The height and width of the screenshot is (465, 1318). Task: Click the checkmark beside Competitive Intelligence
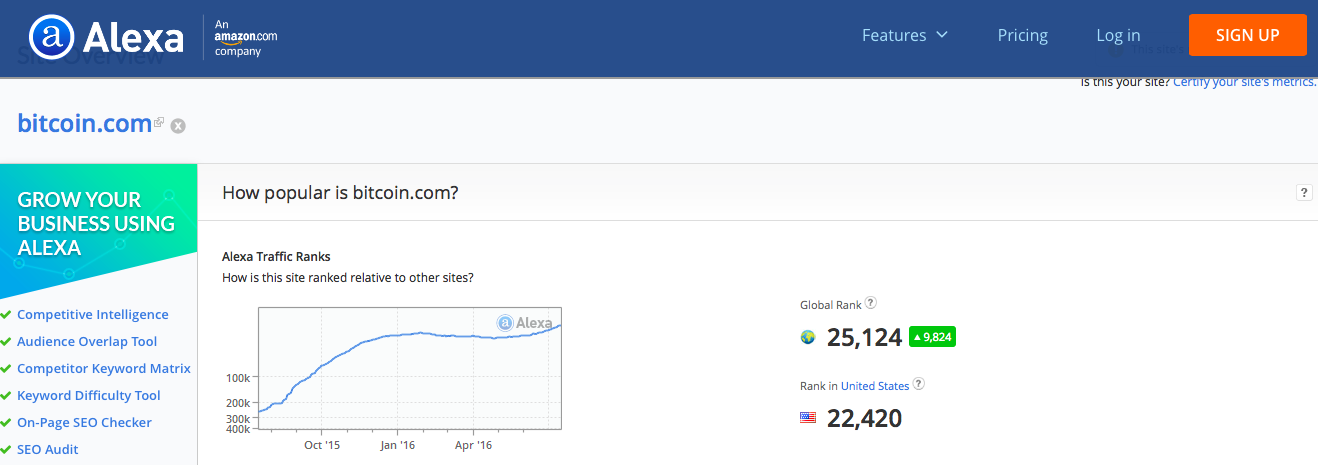tap(6, 314)
